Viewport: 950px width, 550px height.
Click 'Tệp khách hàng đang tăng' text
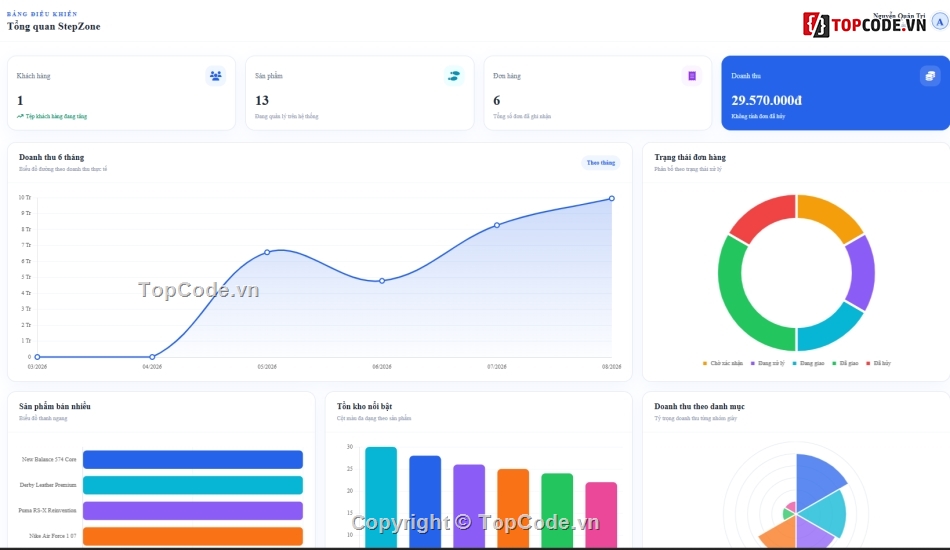(56, 116)
